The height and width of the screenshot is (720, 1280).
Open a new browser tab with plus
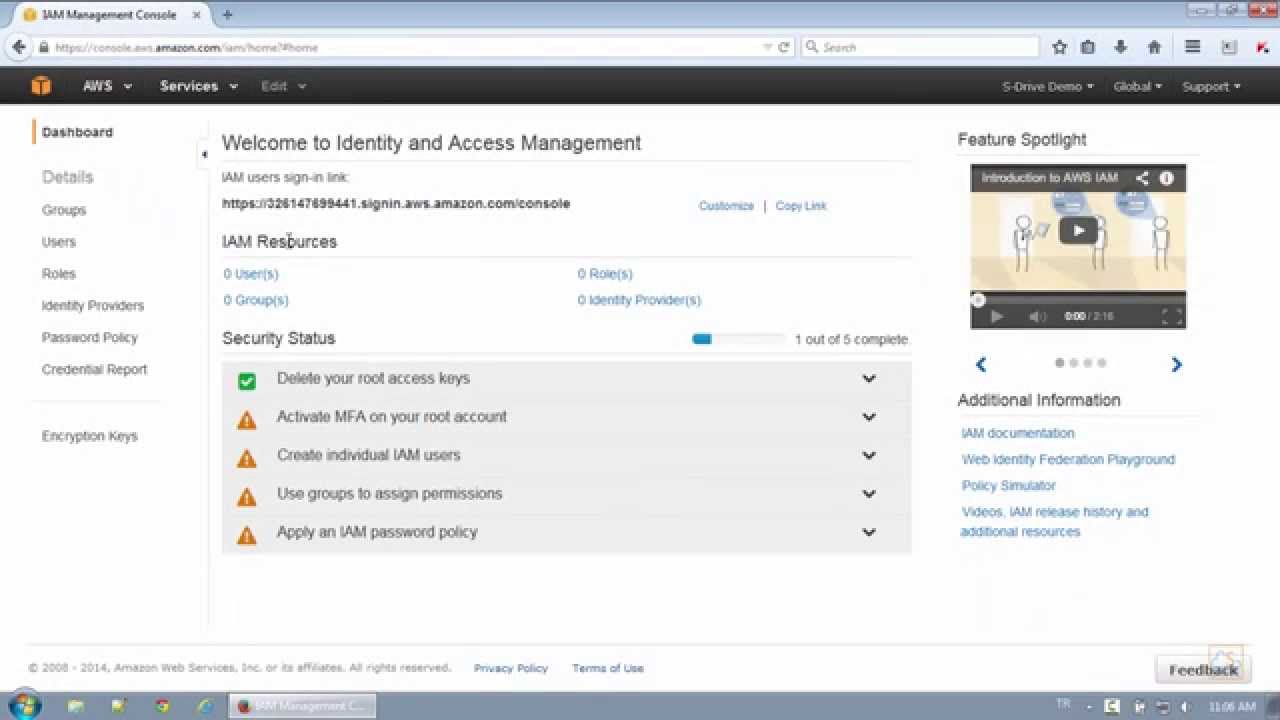pos(227,15)
